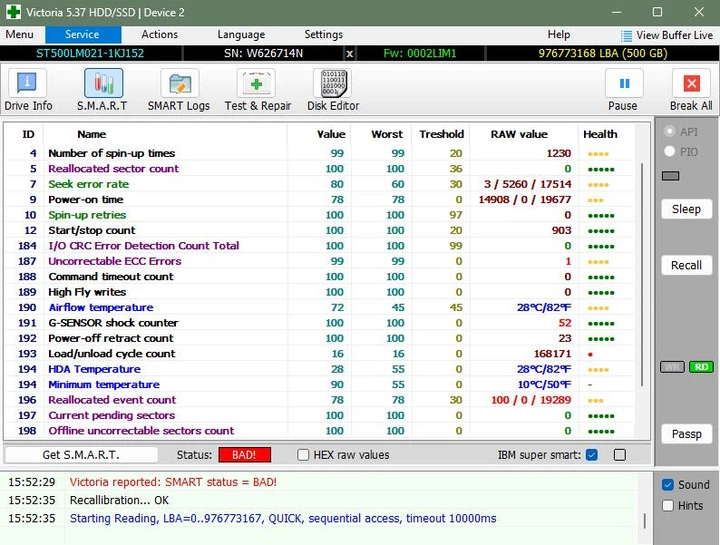Open the Menu menu
Screen dimensions: 720x545
click(19, 34)
